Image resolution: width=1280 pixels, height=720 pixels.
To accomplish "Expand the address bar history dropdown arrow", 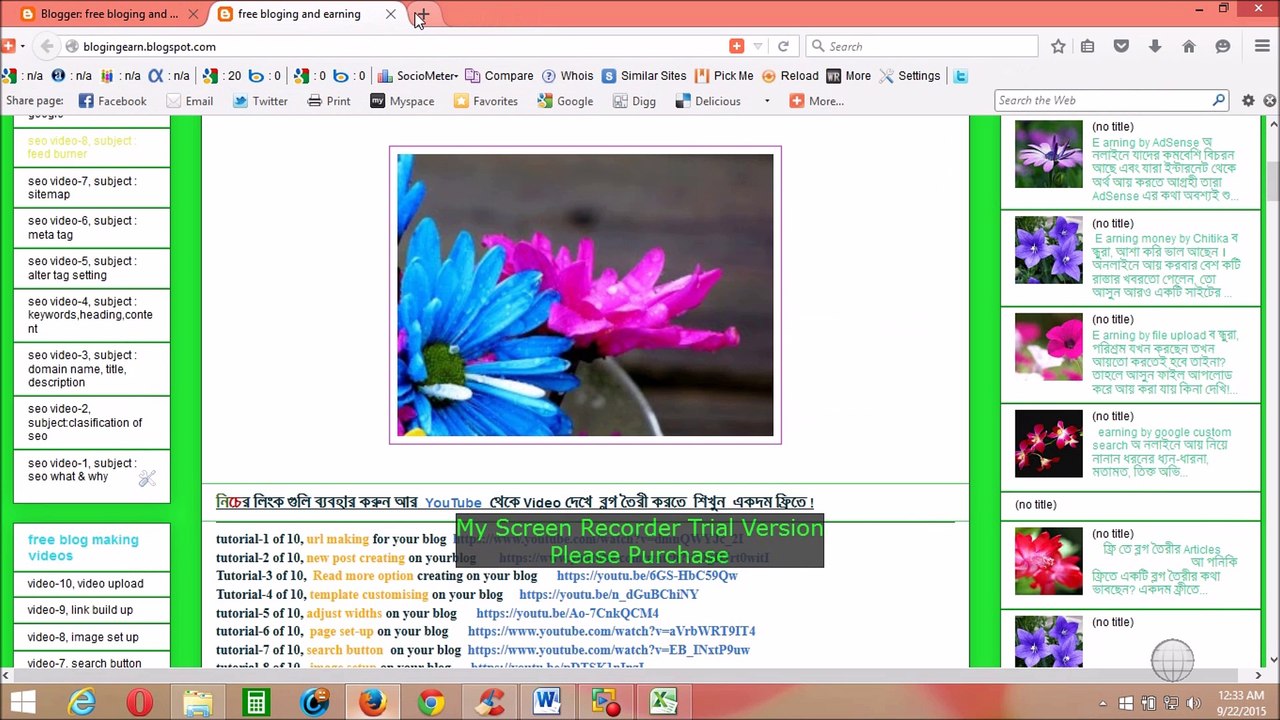I will [758, 46].
